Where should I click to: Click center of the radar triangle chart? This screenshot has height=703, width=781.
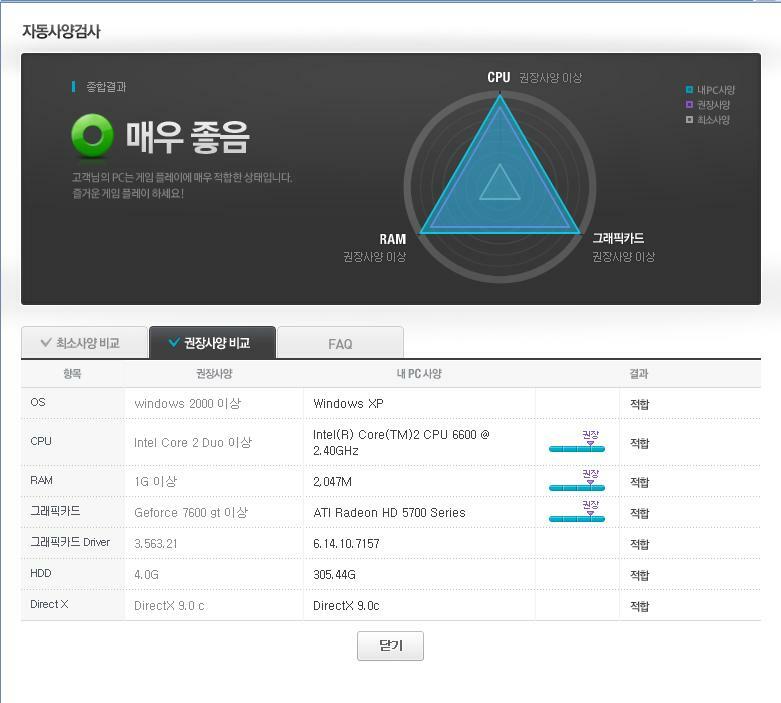[x=499, y=183]
